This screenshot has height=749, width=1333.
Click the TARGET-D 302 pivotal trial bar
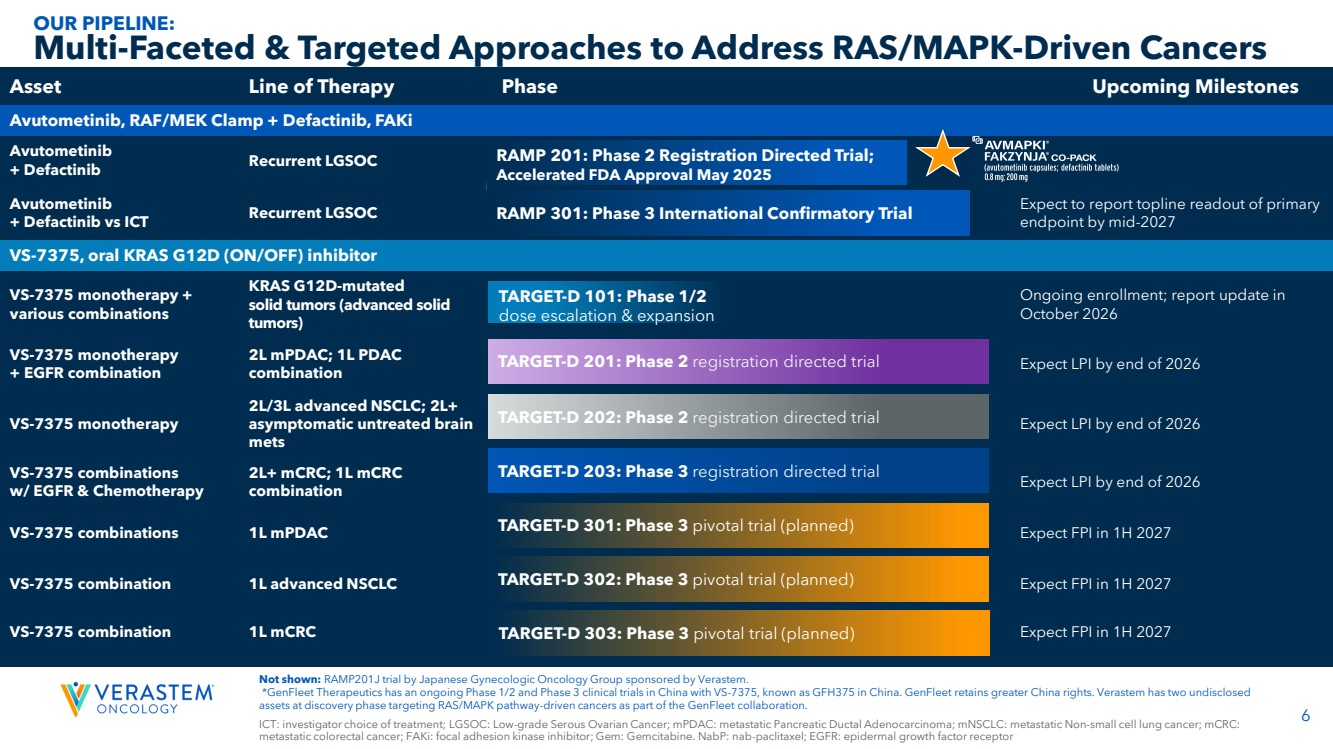[x=738, y=580]
